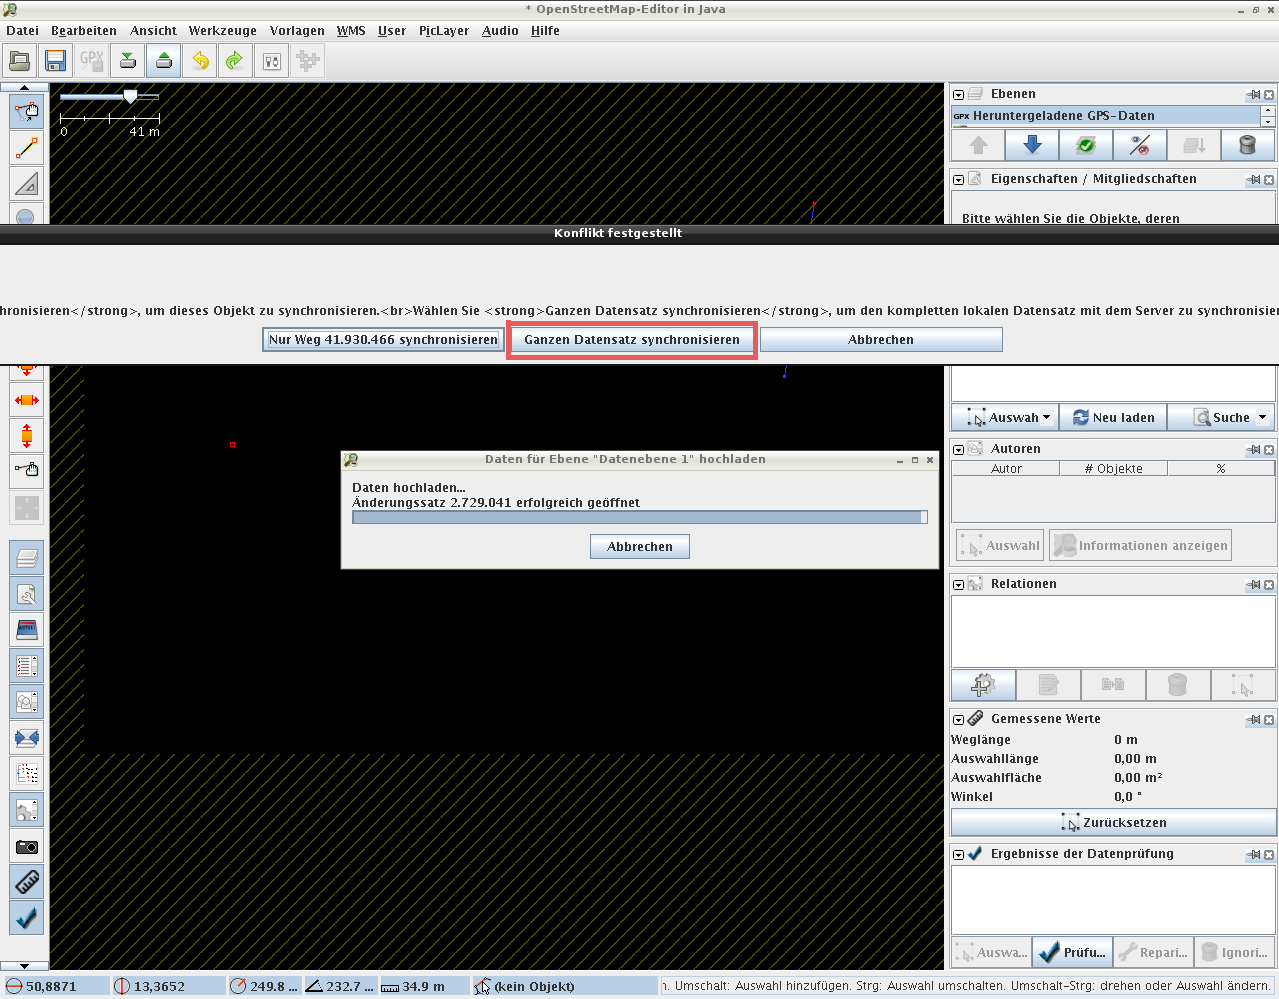
Task: Click Neu laden button
Action: pos(1113,418)
